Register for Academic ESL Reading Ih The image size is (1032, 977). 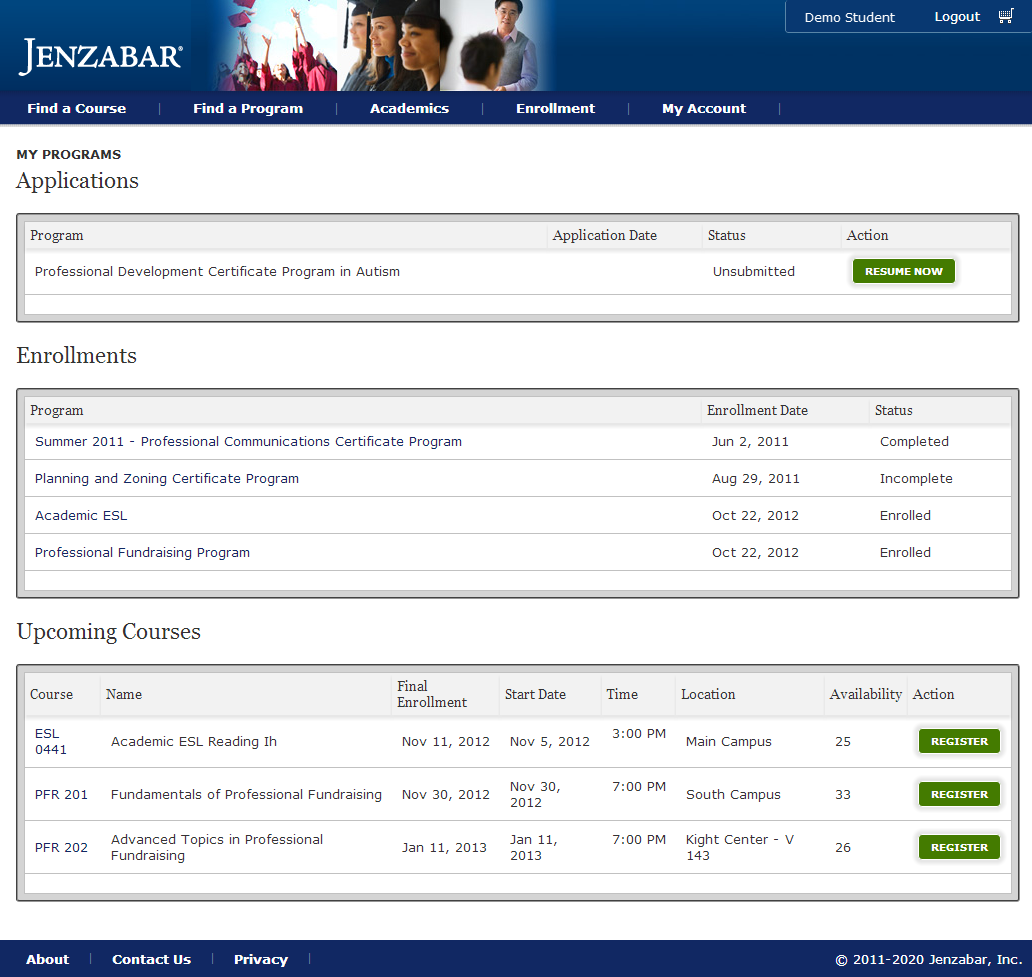(x=958, y=741)
